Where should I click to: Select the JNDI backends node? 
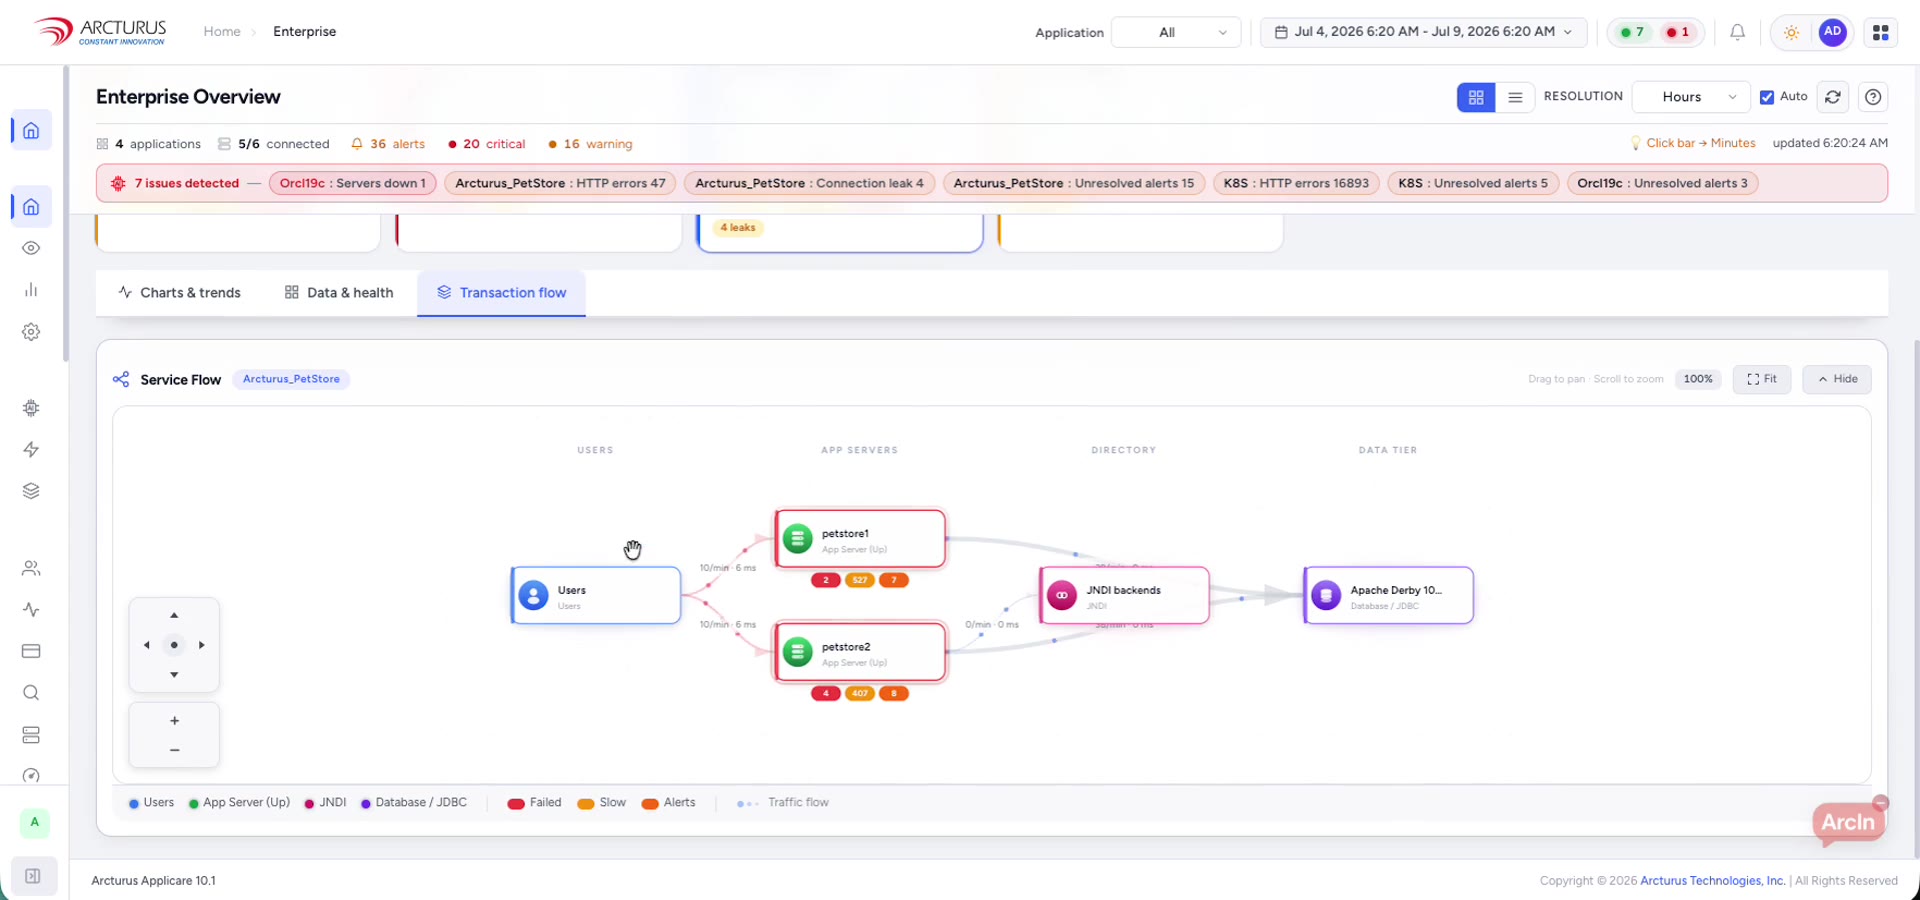click(x=1124, y=596)
